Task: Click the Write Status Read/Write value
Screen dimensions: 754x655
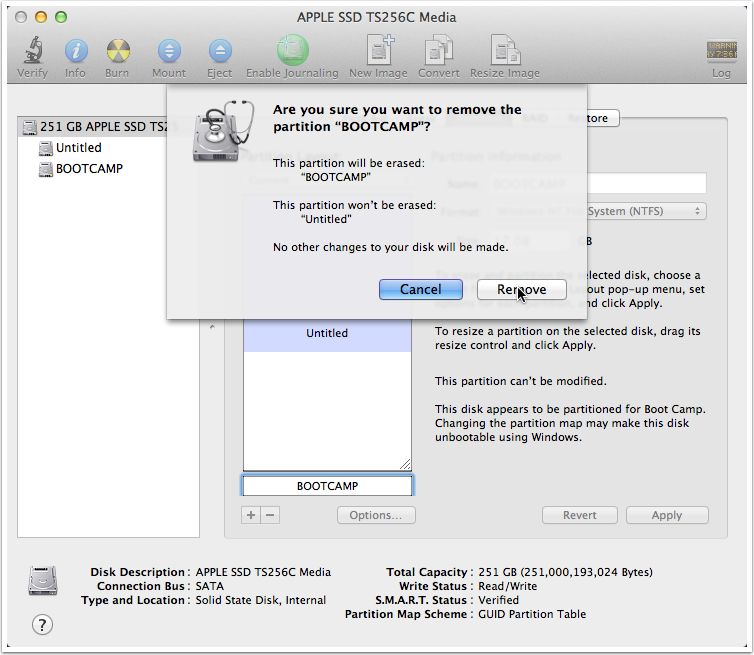Action: 507,586
